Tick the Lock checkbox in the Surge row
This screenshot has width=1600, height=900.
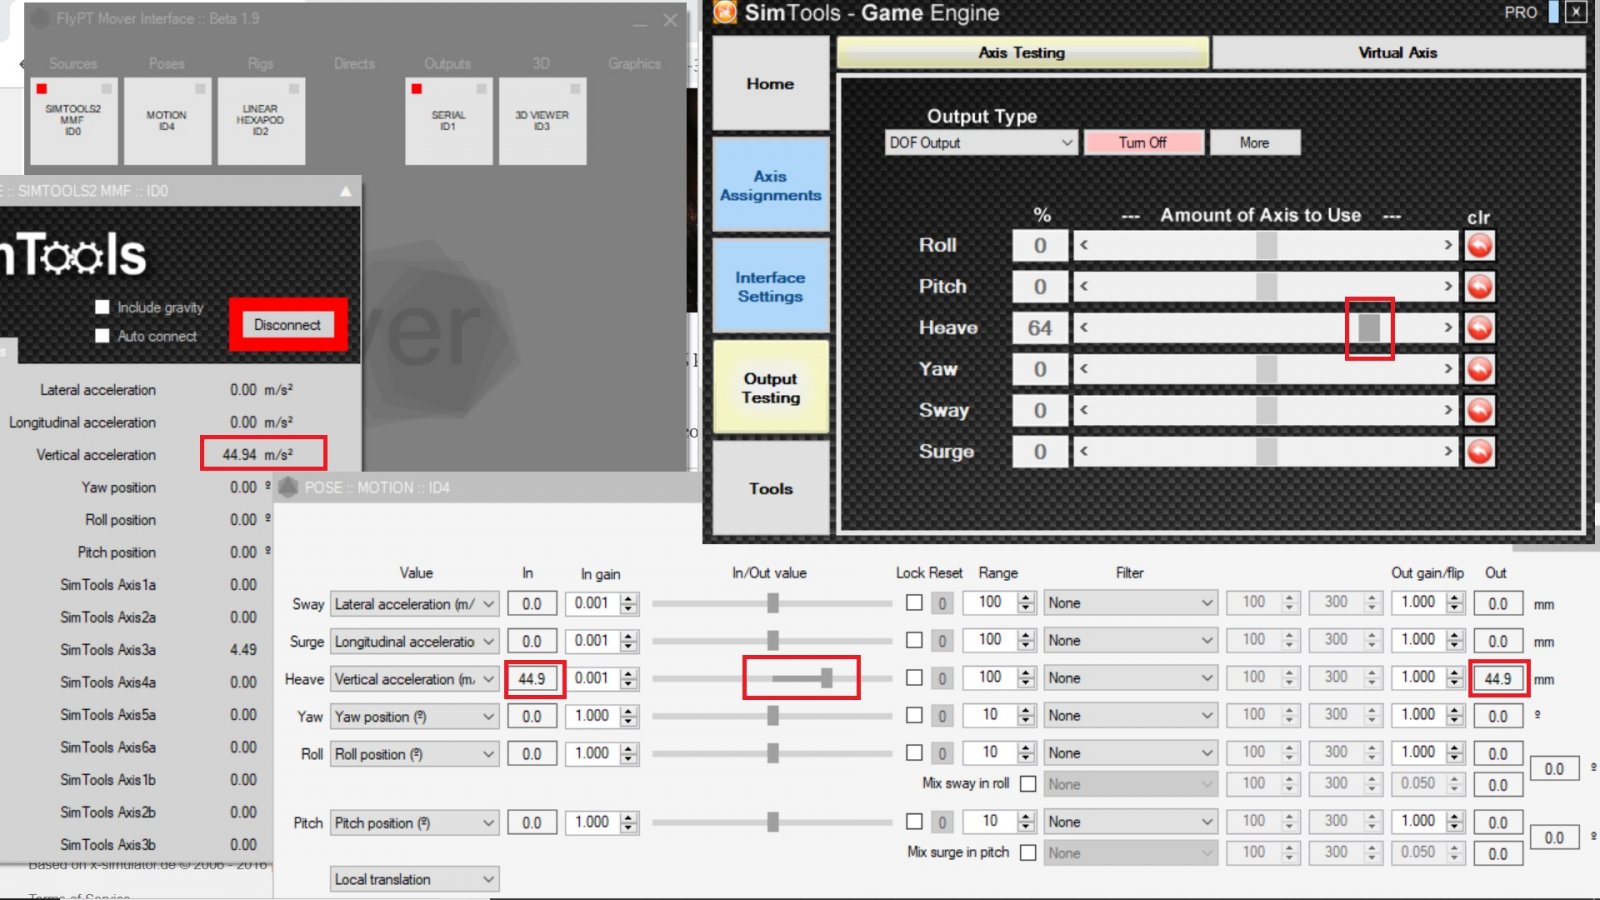pyautogui.click(x=914, y=640)
